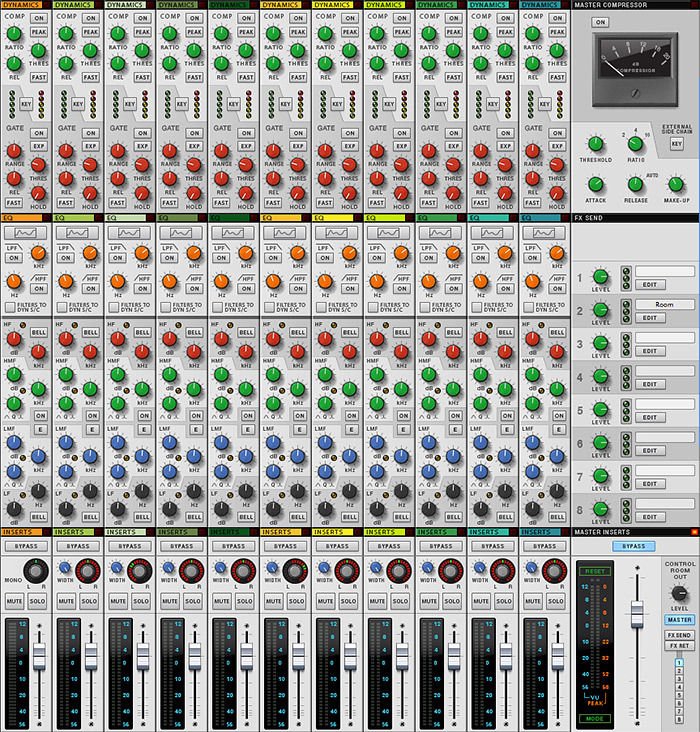Solo the first mixer channel
This screenshot has height=732, width=700.
pos(37,600)
